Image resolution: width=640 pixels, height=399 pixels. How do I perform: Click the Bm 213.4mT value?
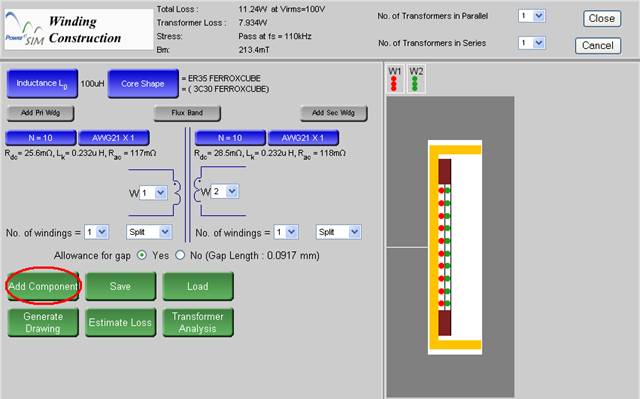pyautogui.click(x=254, y=50)
